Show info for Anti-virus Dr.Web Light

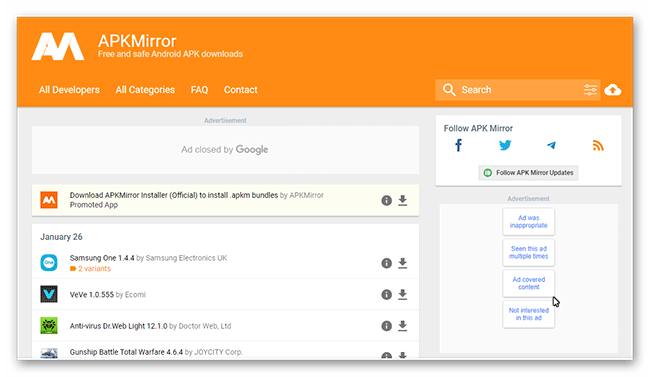click(x=386, y=326)
